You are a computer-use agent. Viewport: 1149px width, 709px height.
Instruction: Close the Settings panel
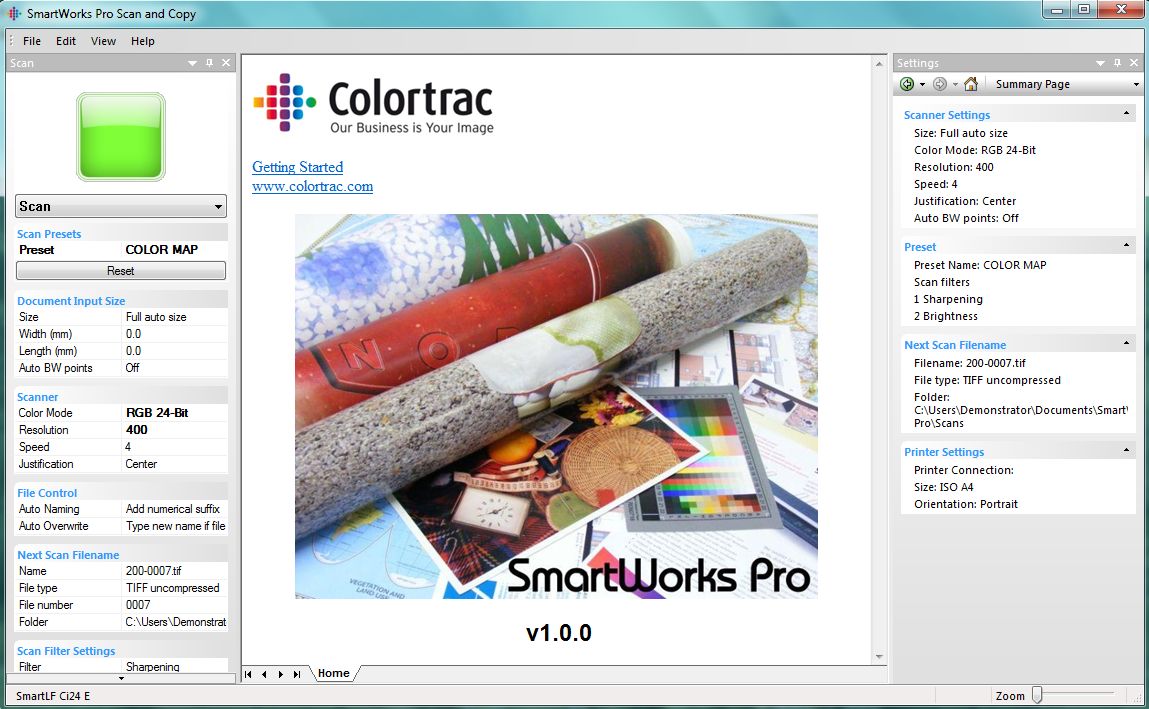pyautogui.click(x=1134, y=63)
